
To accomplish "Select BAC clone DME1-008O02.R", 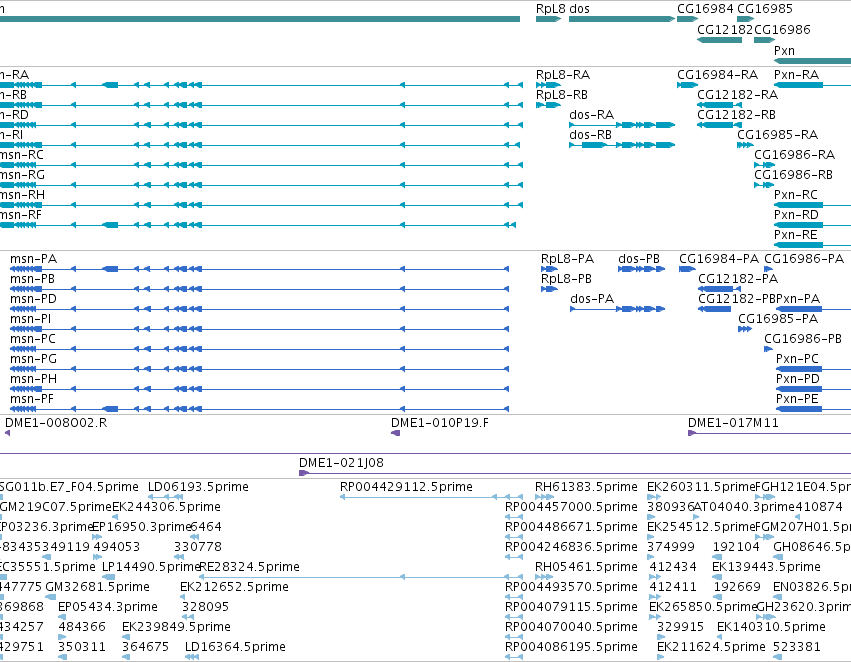I will point(56,423).
